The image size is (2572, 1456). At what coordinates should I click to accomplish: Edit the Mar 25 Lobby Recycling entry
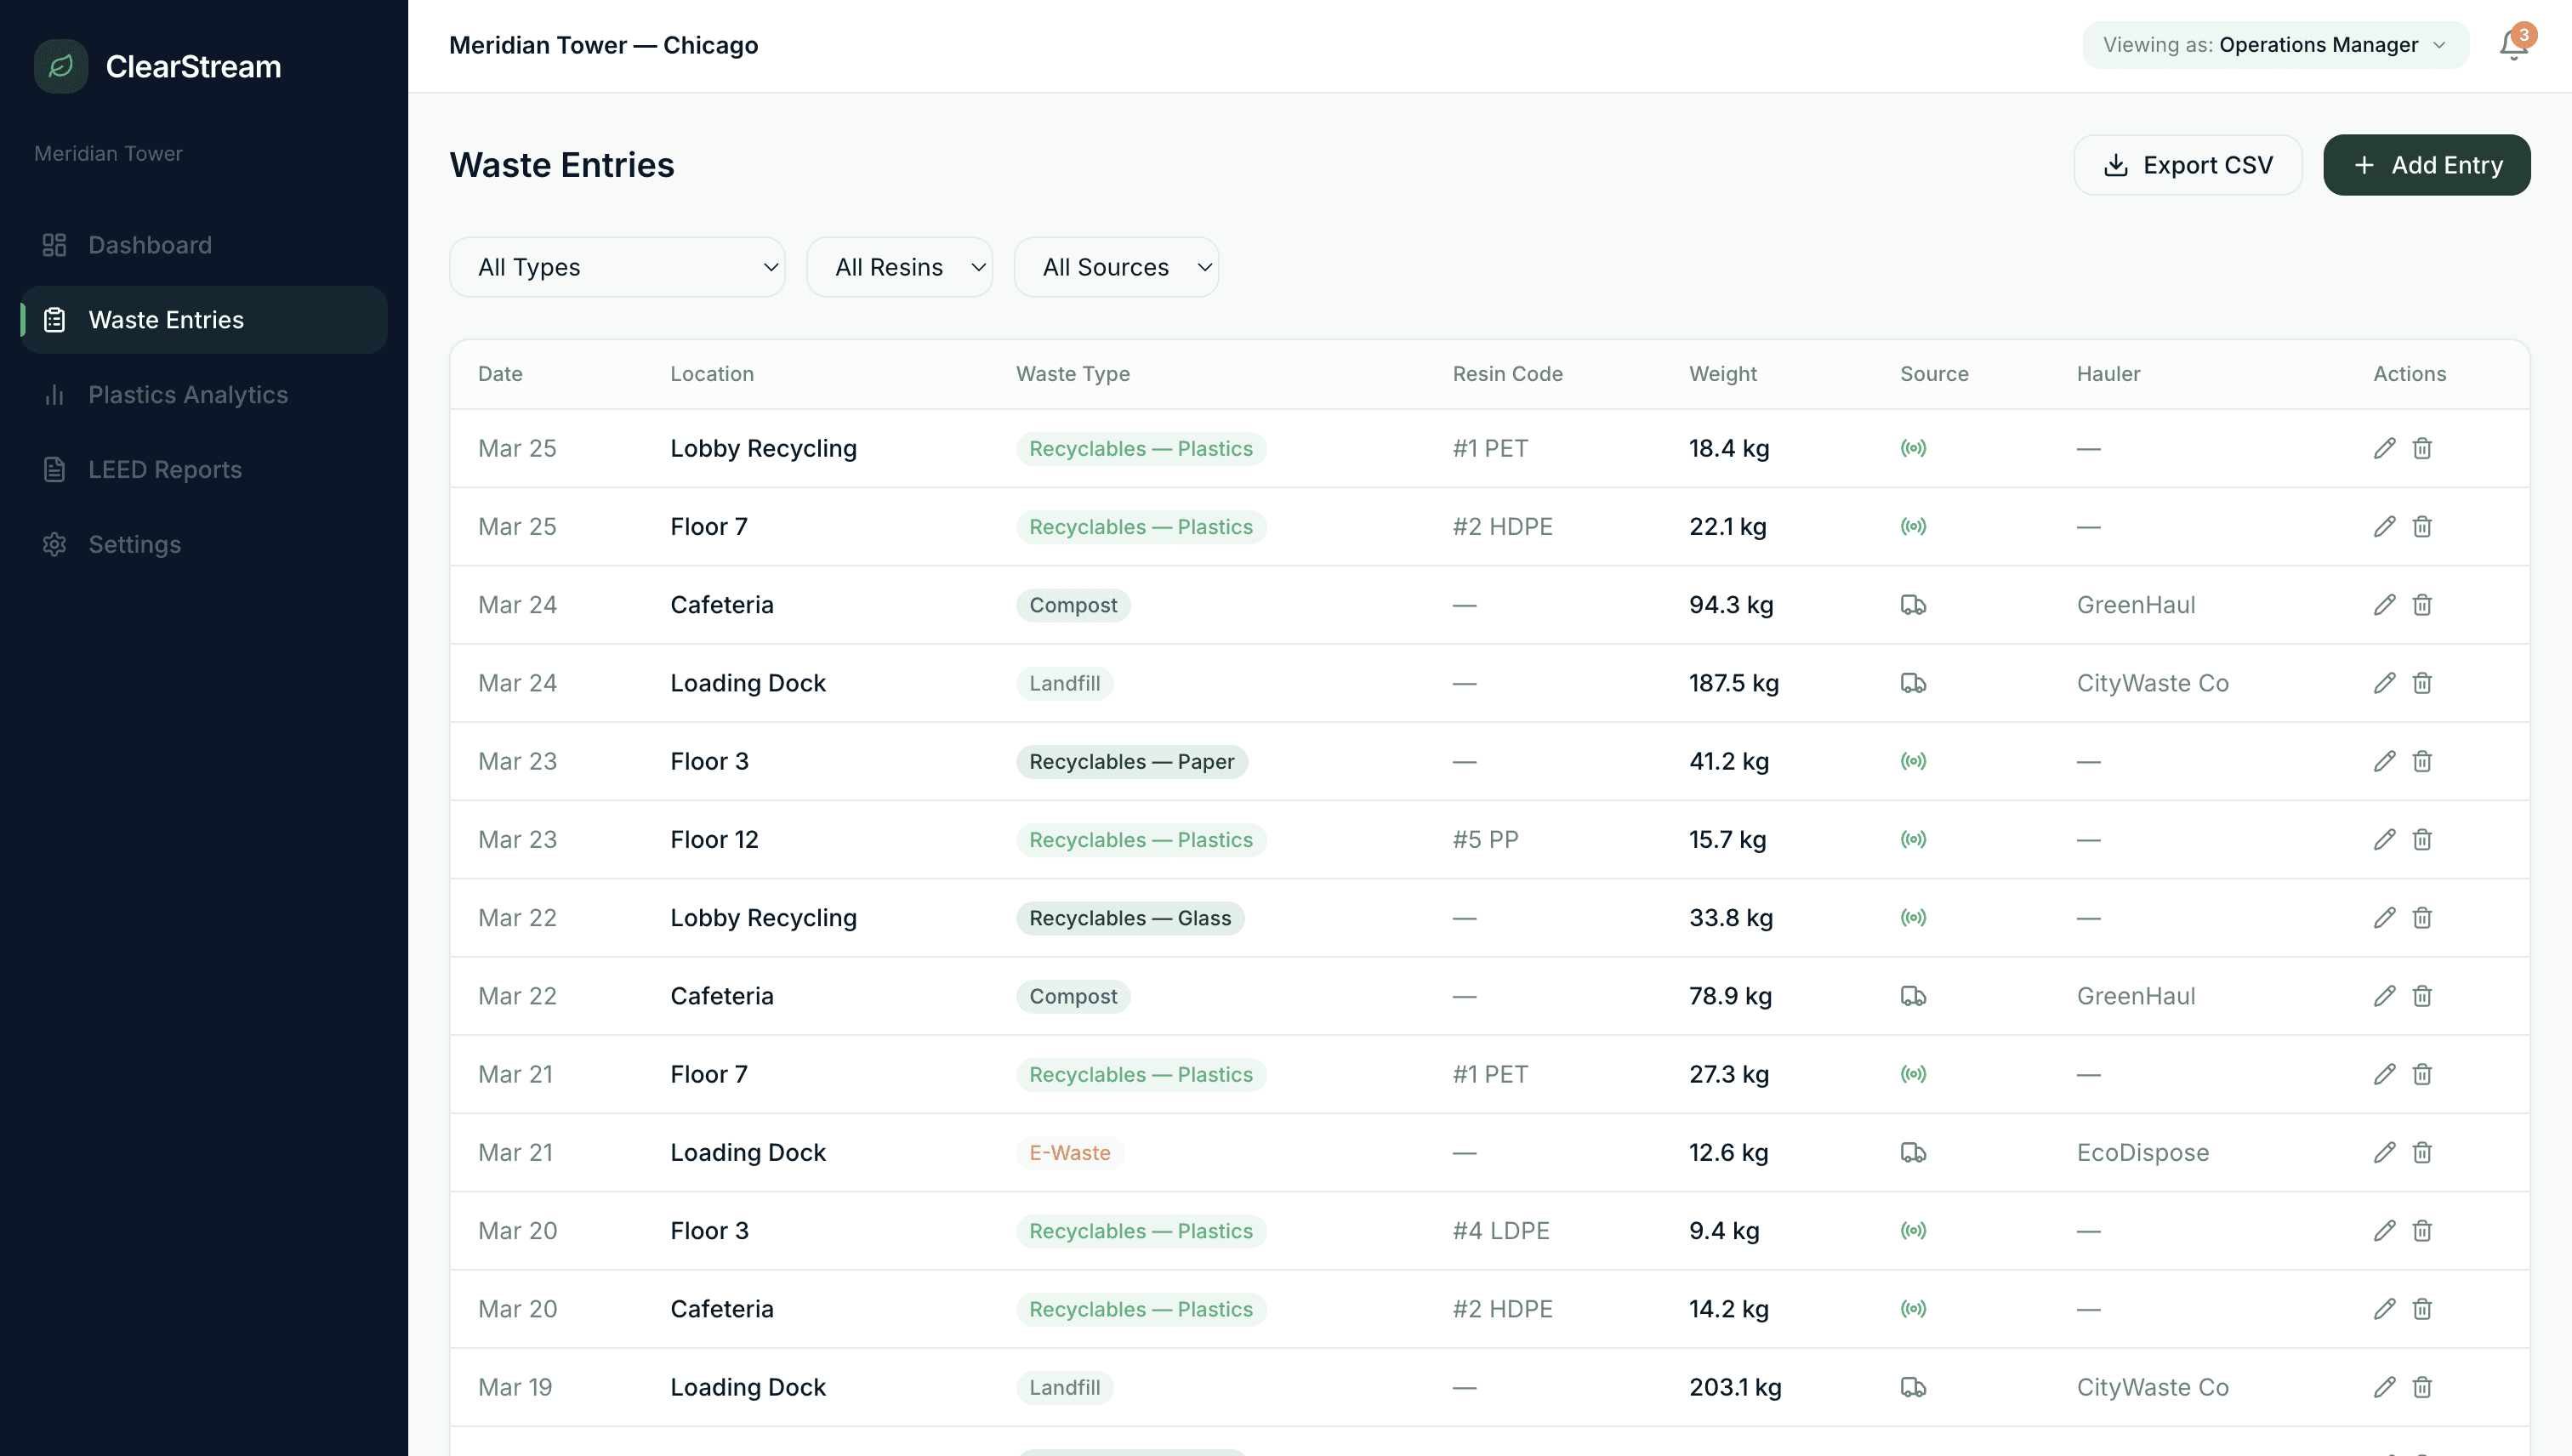[2384, 448]
